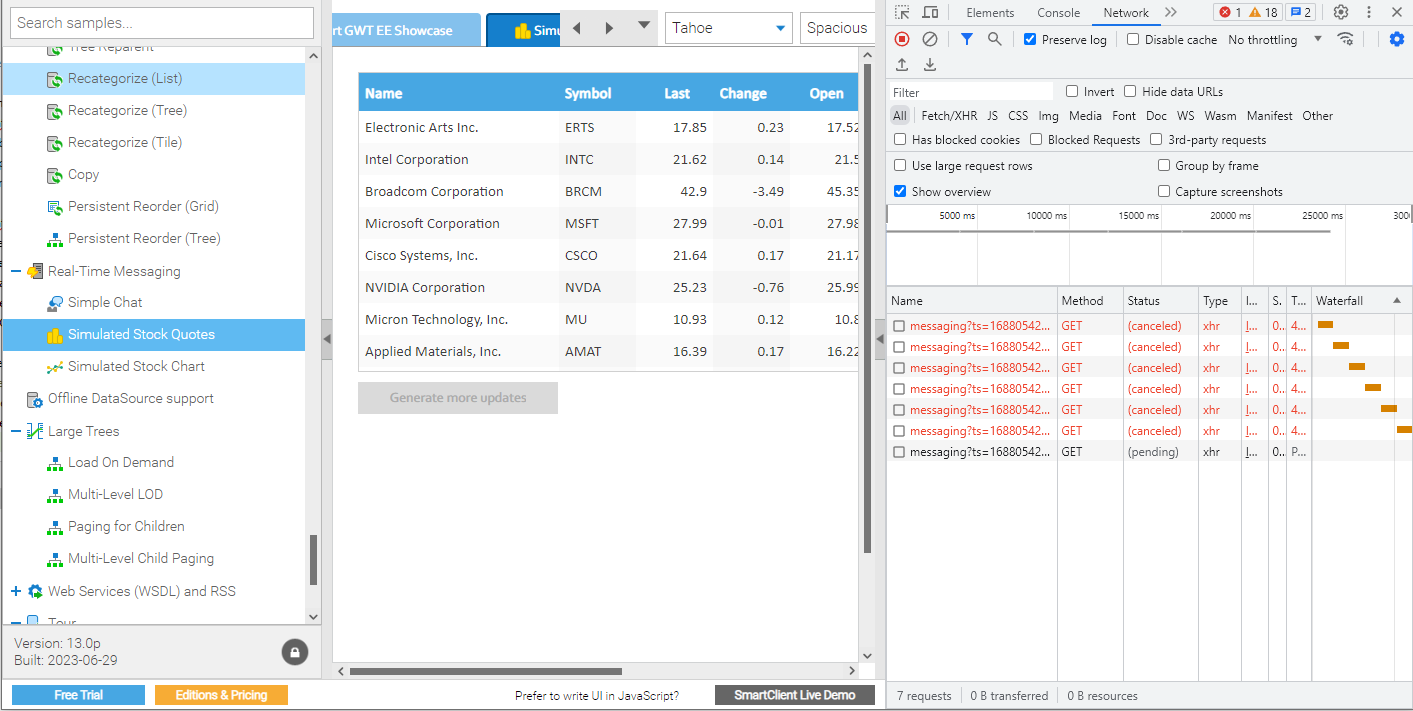Viewport: 1413px width, 711px height.
Task: Click the Persistent Reorder (Grid) icon
Action: pos(55,207)
